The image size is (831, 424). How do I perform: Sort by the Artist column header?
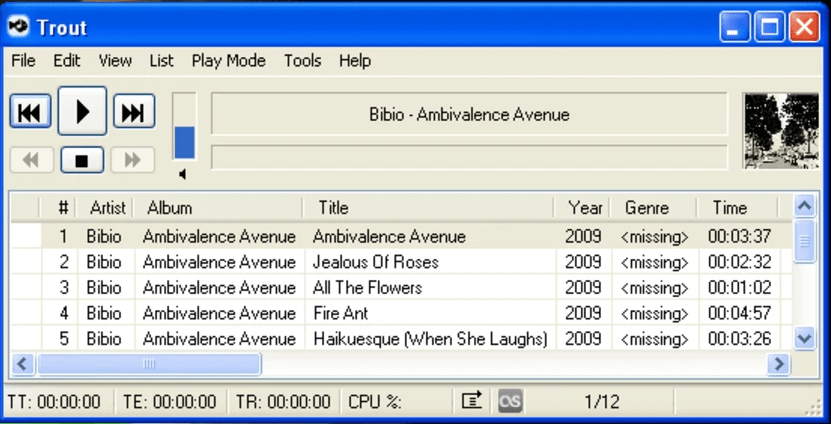pyautogui.click(x=104, y=207)
